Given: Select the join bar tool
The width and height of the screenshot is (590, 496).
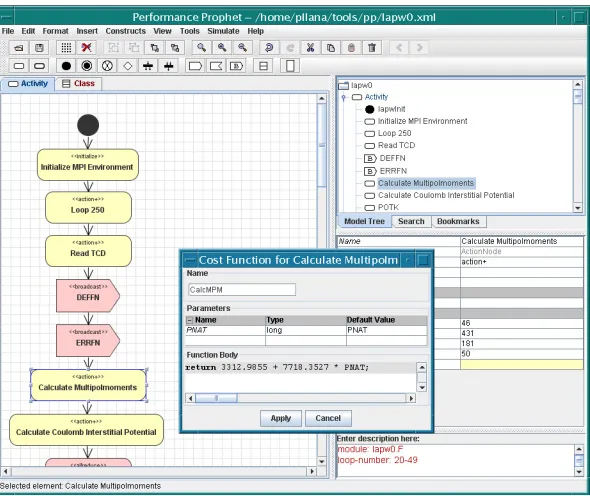Looking at the screenshot, I should pos(169,66).
